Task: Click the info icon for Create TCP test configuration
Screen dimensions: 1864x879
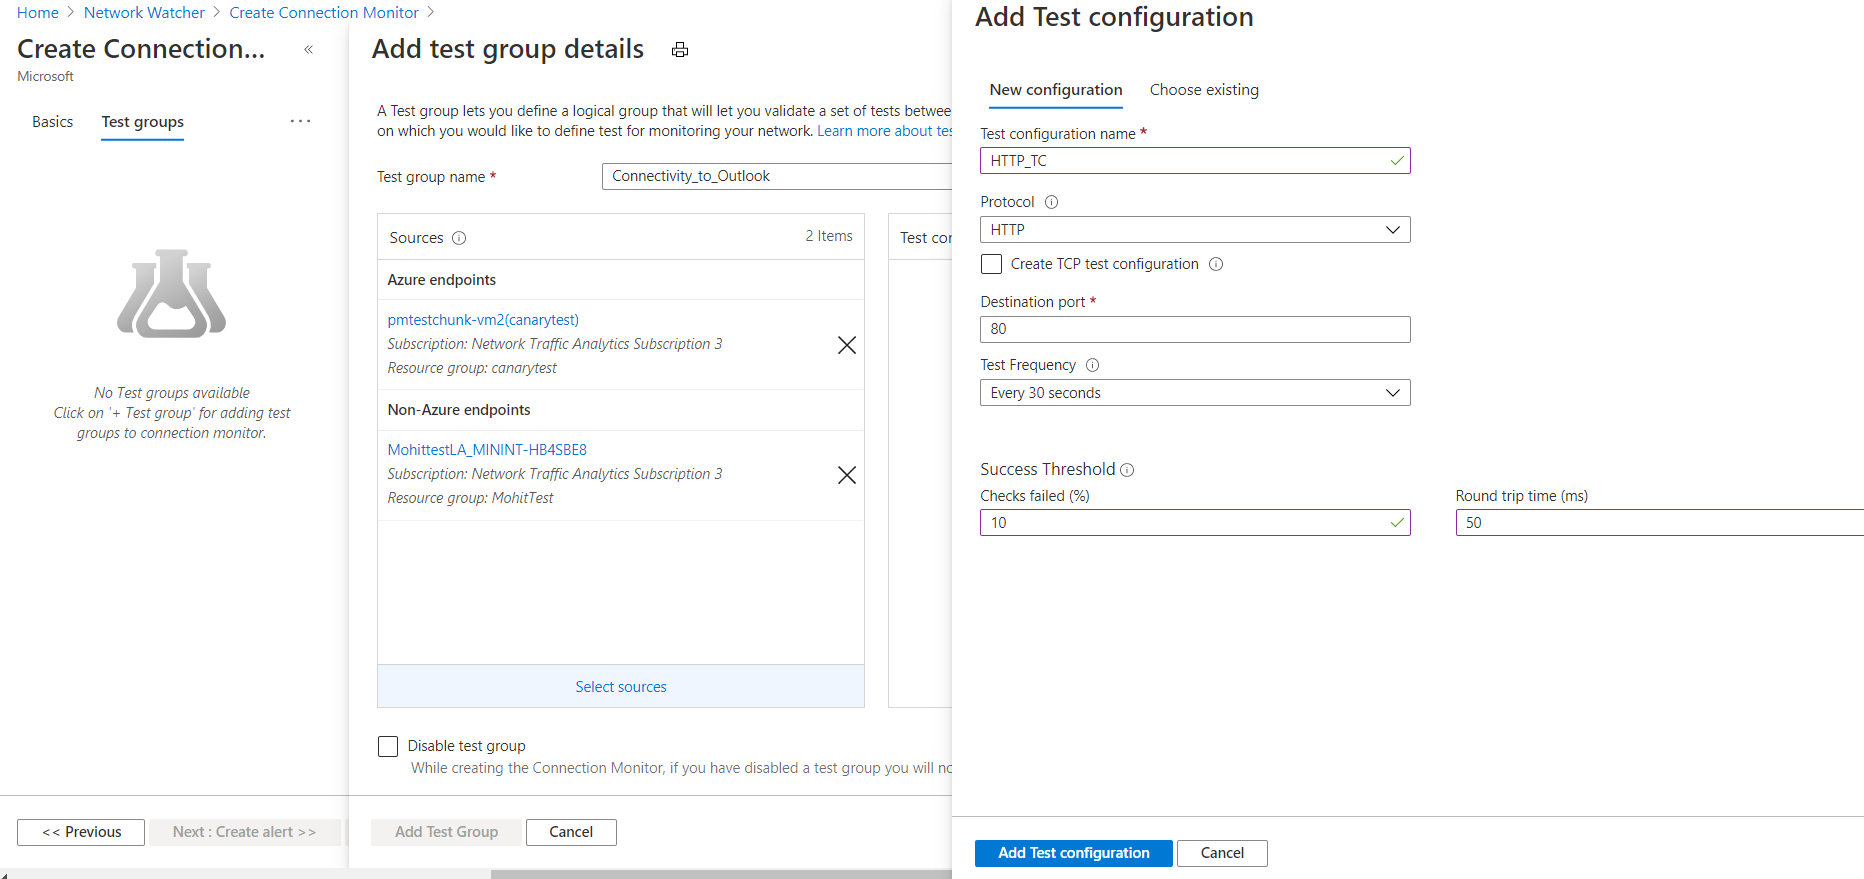Action: click(1216, 264)
